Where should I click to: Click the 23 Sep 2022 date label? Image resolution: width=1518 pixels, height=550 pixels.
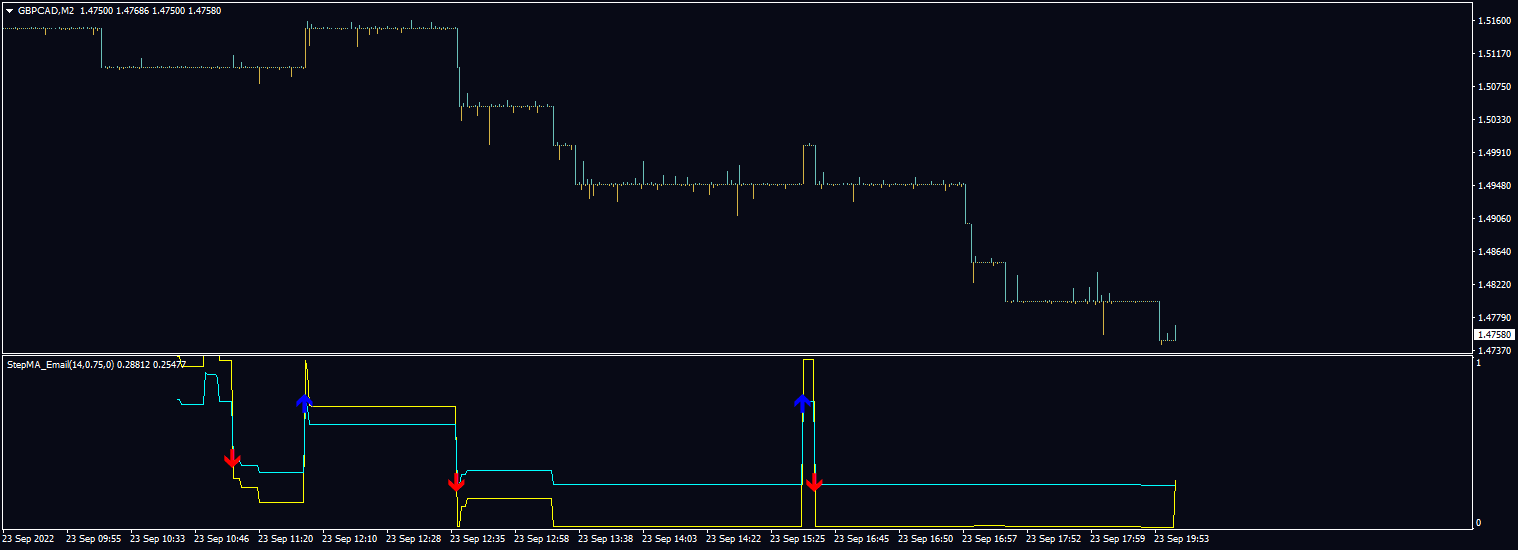(28, 538)
